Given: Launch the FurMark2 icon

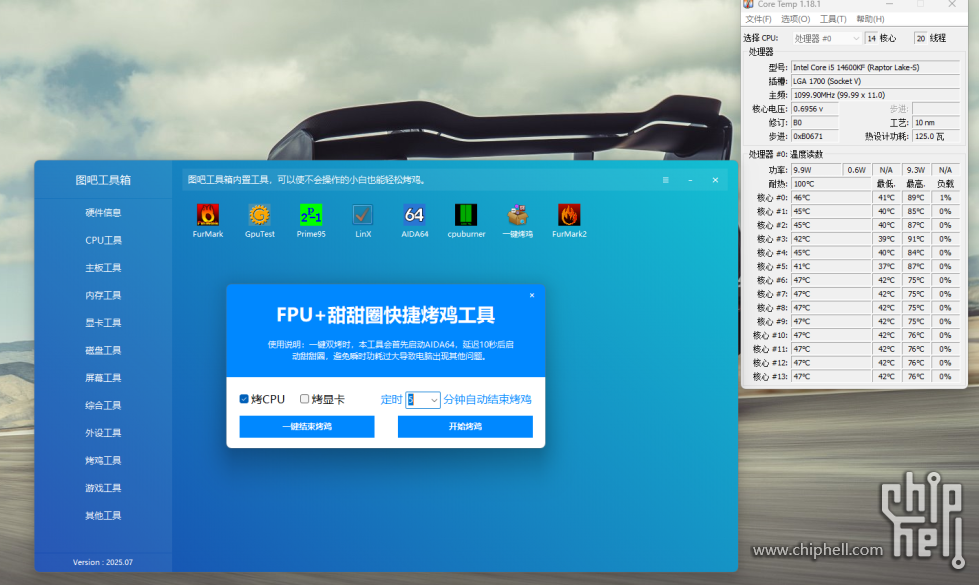Looking at the screenshot, I should (569, 215).
